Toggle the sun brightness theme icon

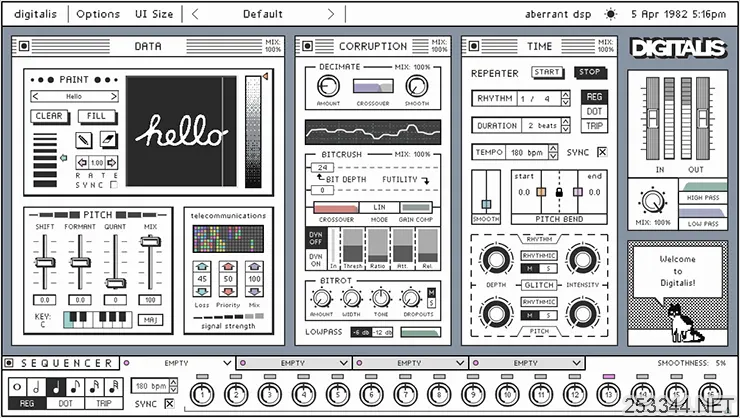pos(611,14)
